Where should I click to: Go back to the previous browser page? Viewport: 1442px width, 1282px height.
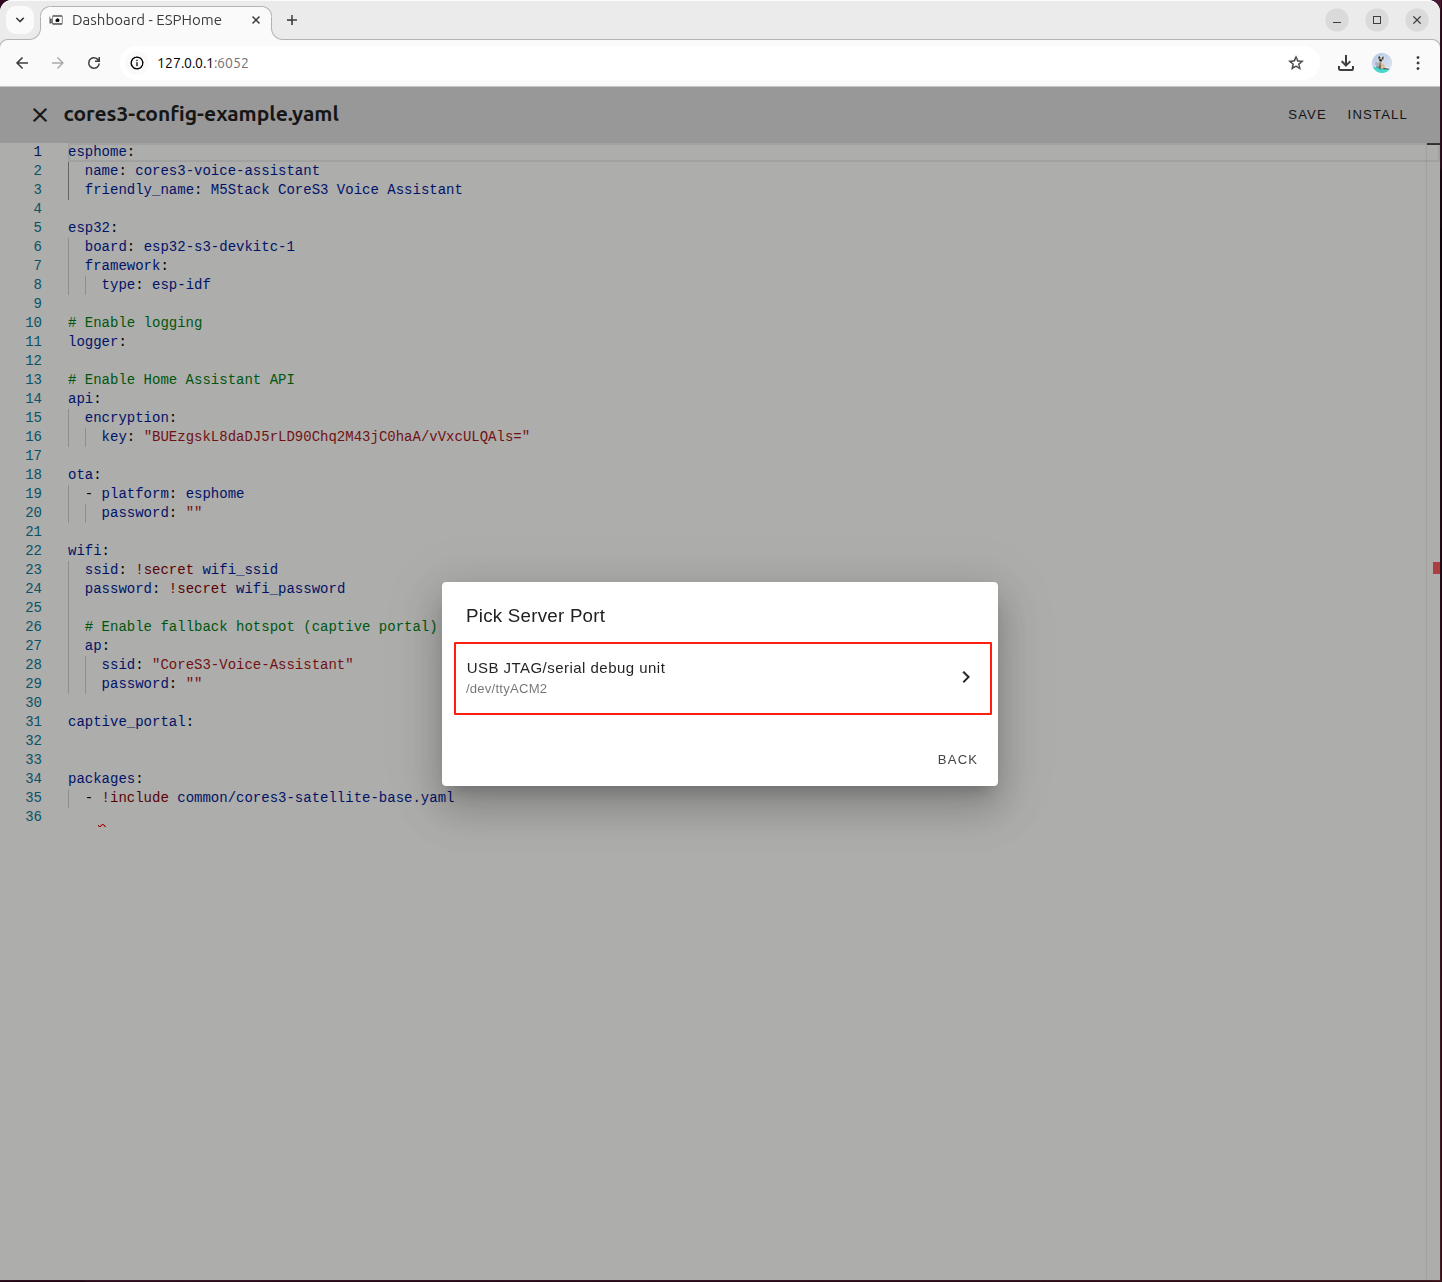pos(22,63)
